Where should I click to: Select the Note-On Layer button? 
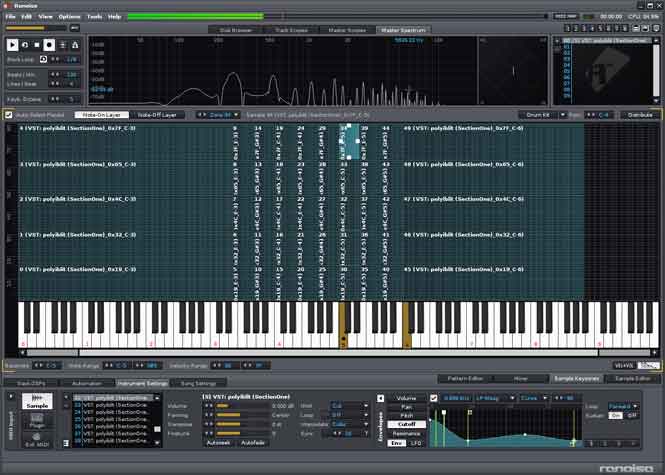coord(101,115)
